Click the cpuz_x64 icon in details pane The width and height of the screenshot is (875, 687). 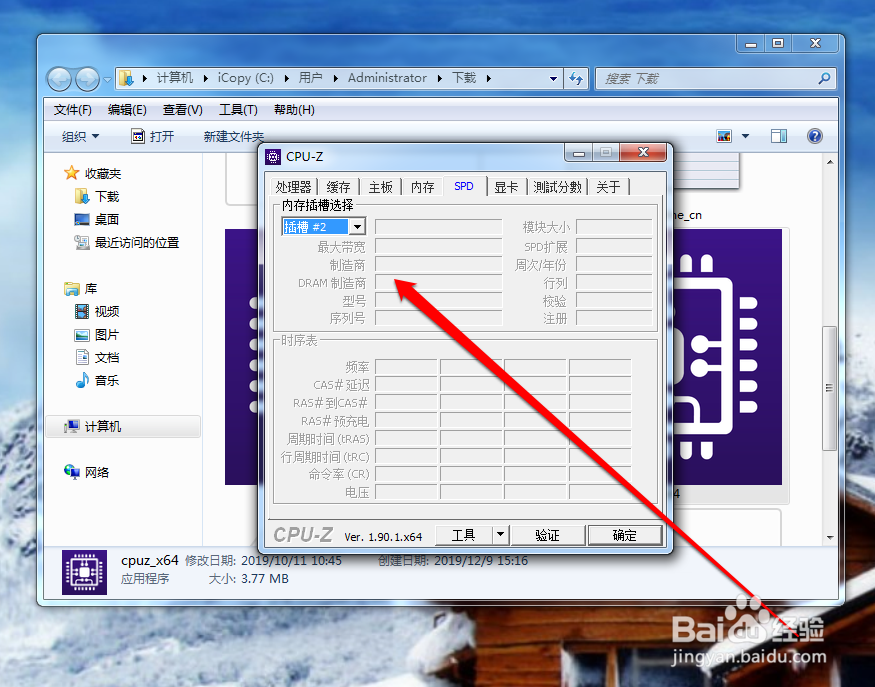click(x=84, y=572)
